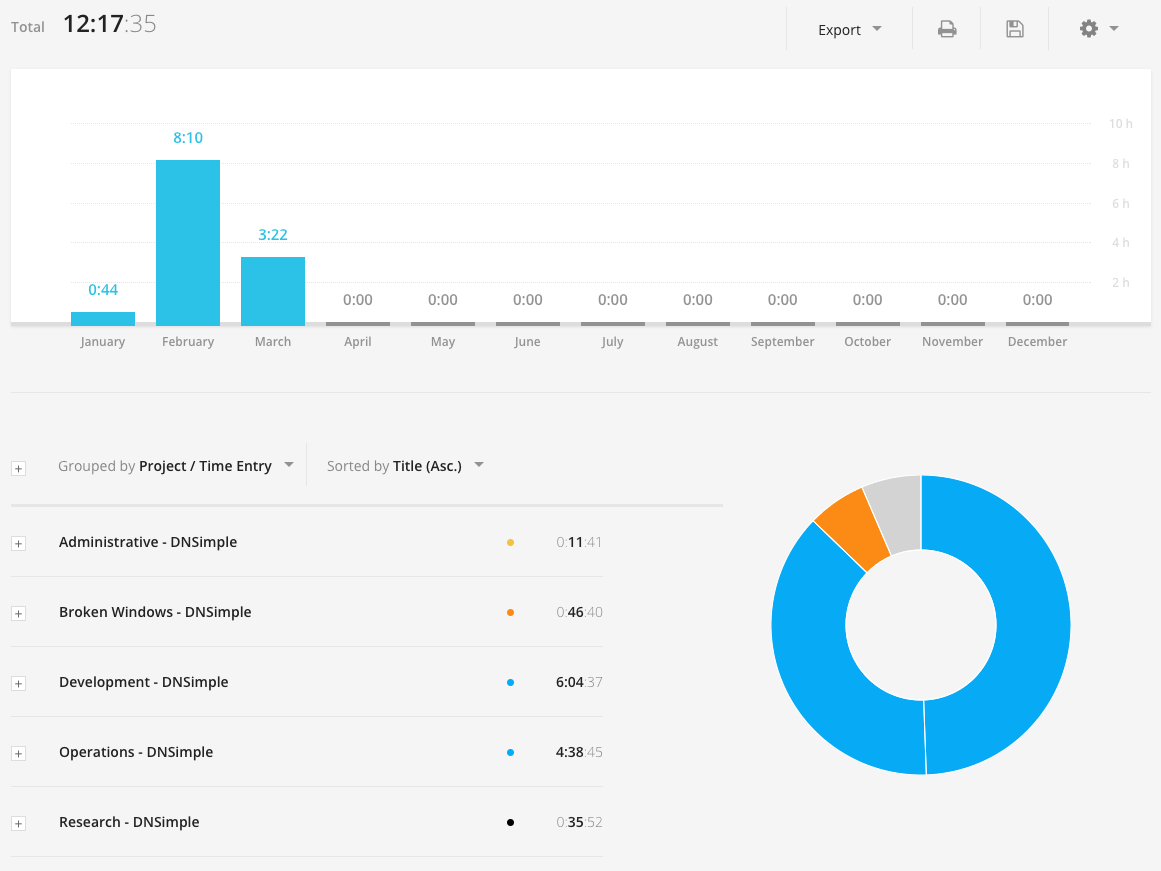
Task: Click the save report floppy icon
Action: pos(1015,30)
